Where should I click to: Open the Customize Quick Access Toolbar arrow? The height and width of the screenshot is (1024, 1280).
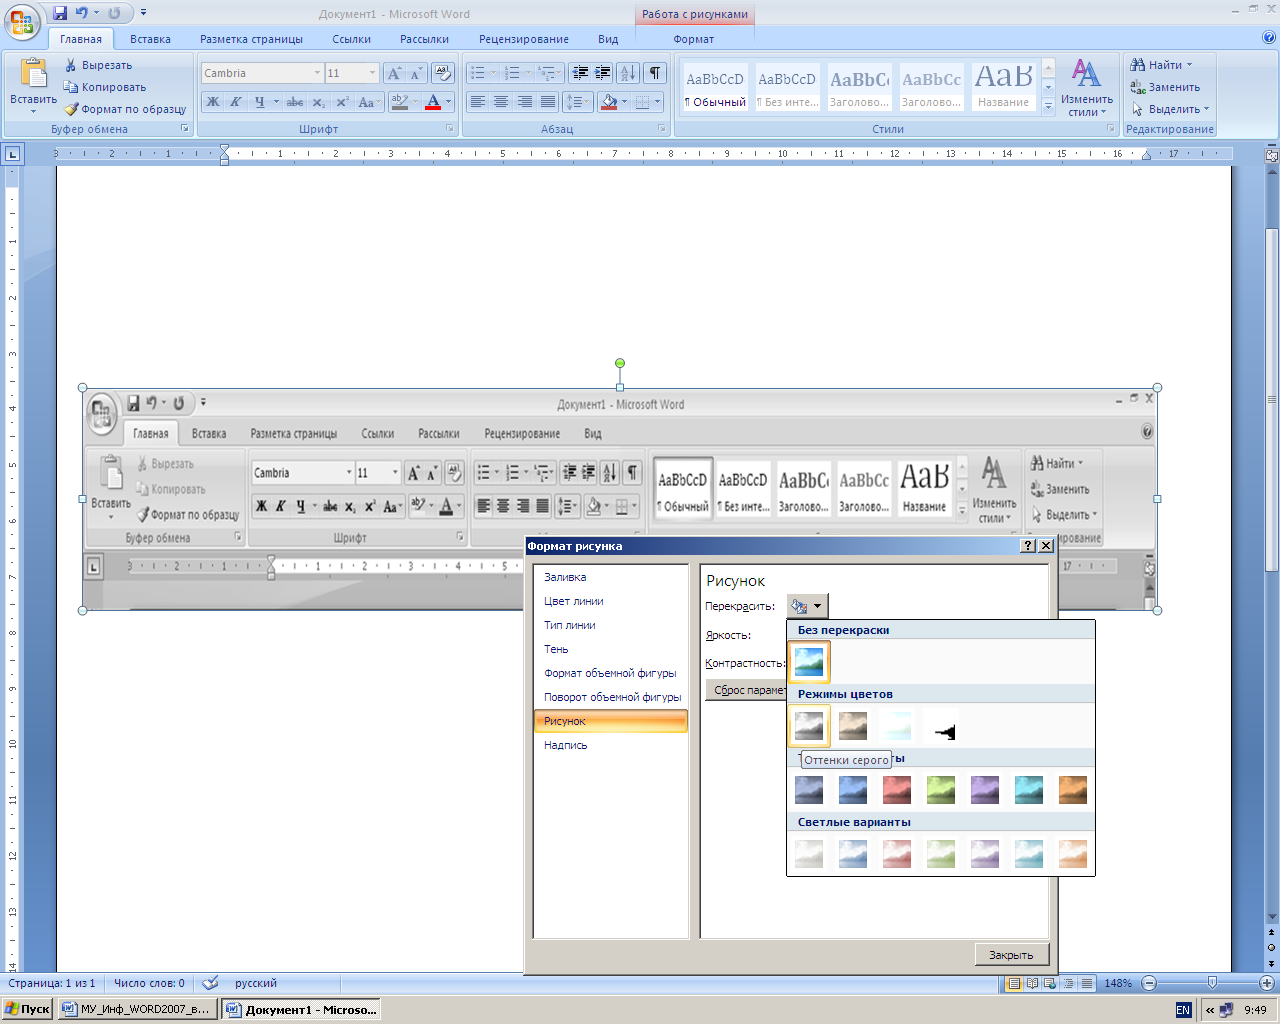click(x=143, y=13)
